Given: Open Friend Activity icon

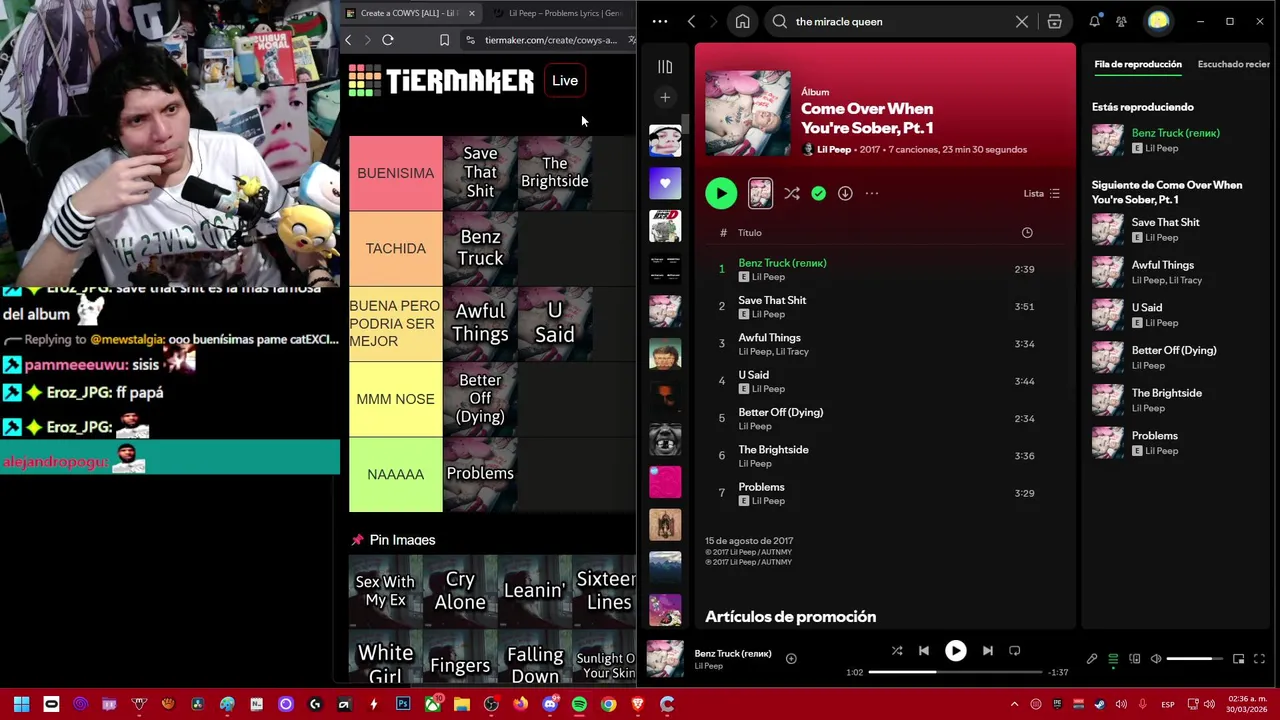Looking at the screenshot, I should (1121, 21).
